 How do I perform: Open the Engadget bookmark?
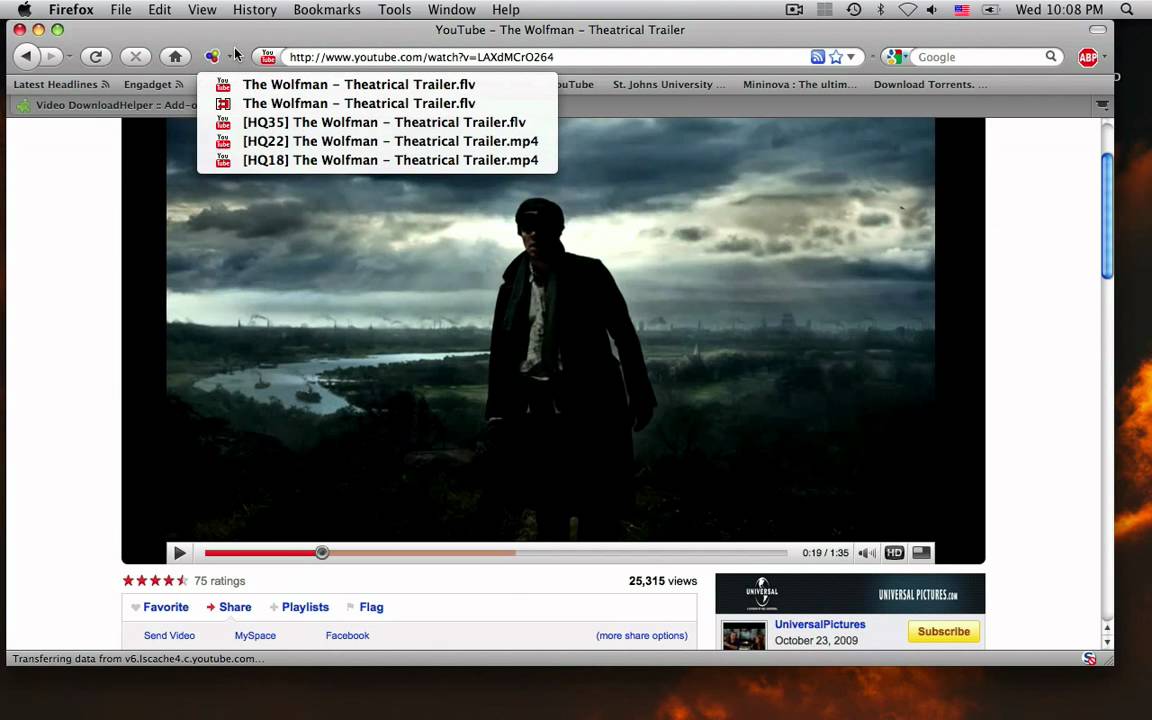[154, 84]
